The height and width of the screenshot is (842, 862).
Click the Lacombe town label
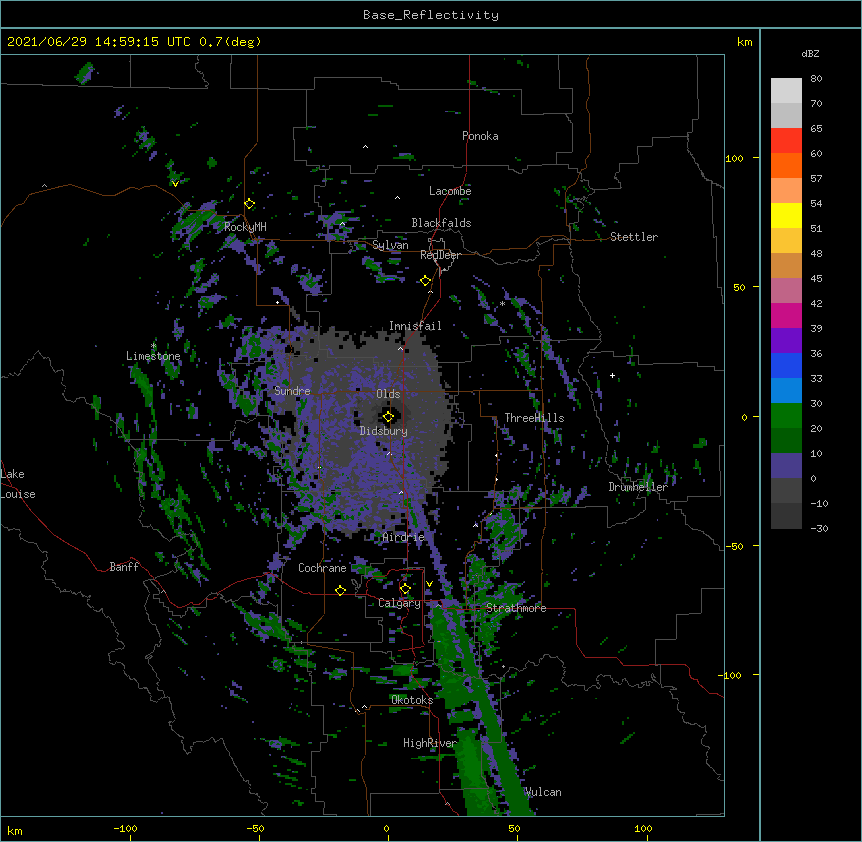click(x=450, y=191)
